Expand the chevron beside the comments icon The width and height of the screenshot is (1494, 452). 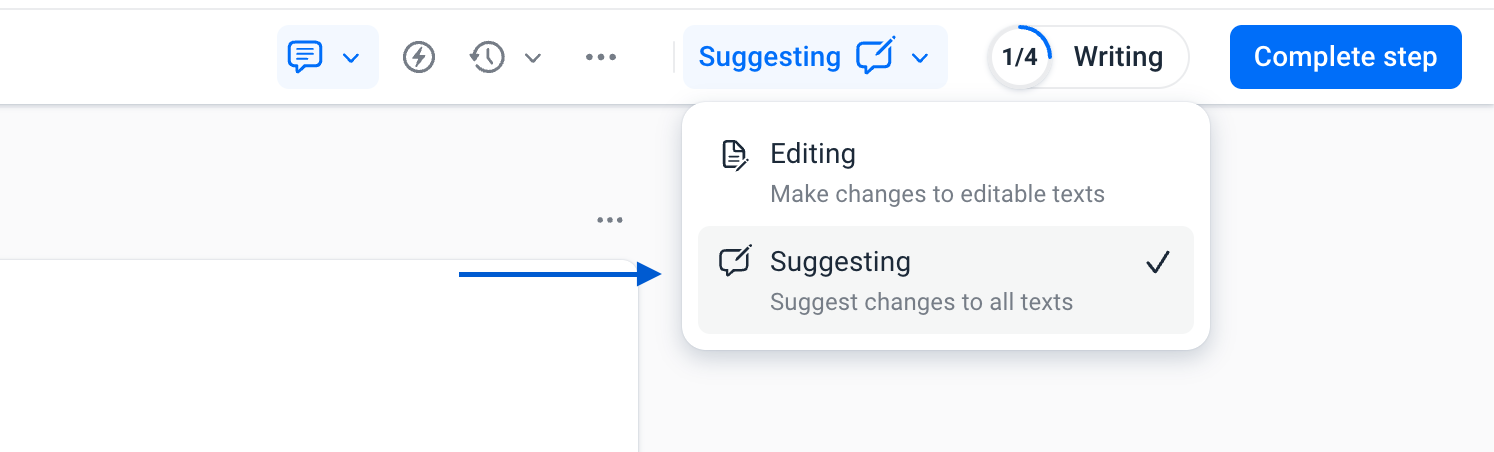351,58
